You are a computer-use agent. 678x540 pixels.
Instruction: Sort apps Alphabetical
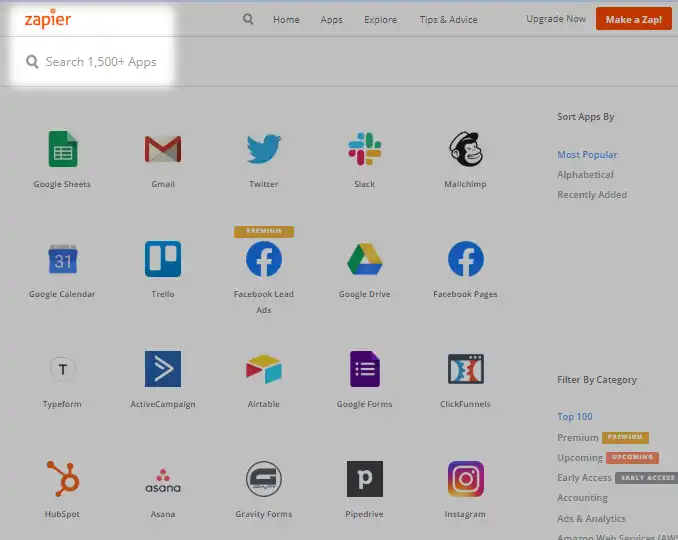[585, 175]
